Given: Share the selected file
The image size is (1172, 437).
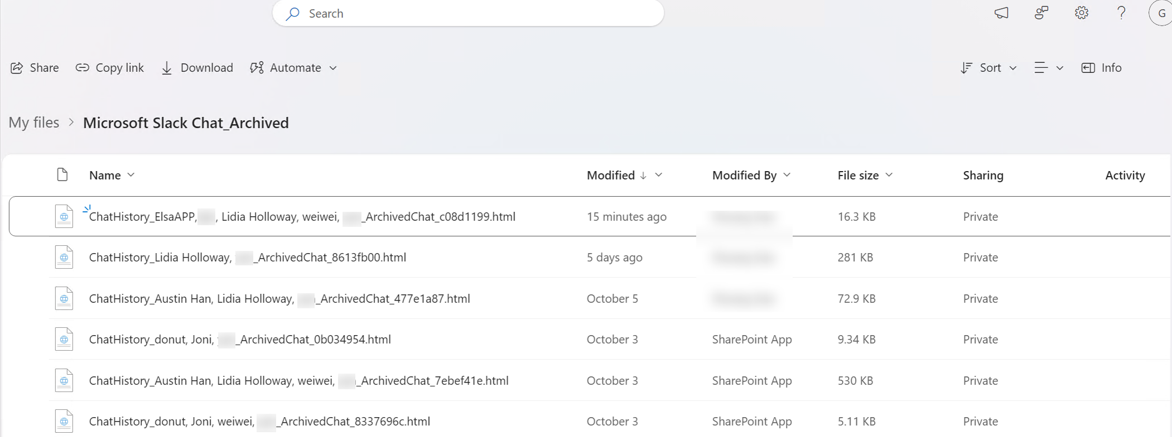Looking at the screenshot, I should (x=34, y=68).
